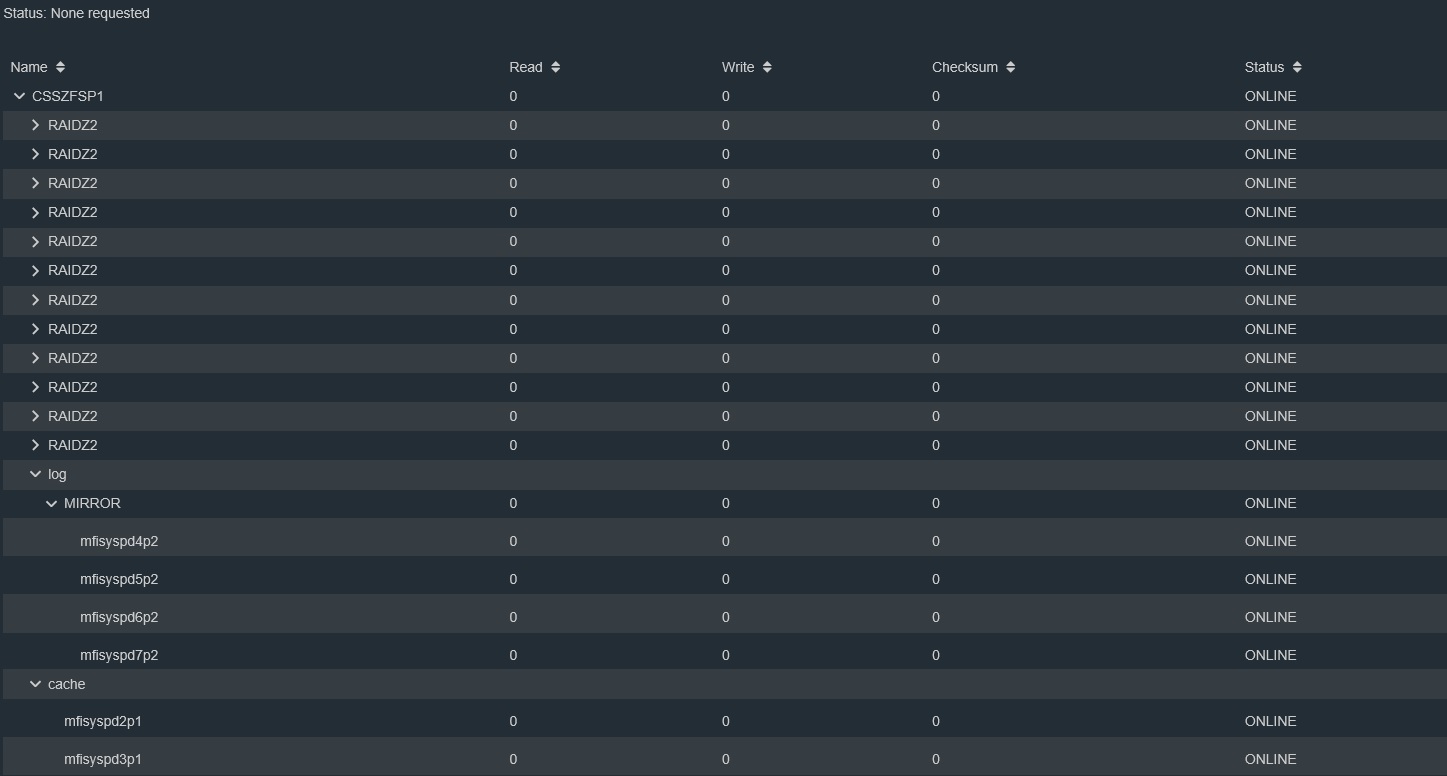Collapse the MIRROR vdev chevron
This screenshot has width=1447, height=776.
tap(51, 503)
